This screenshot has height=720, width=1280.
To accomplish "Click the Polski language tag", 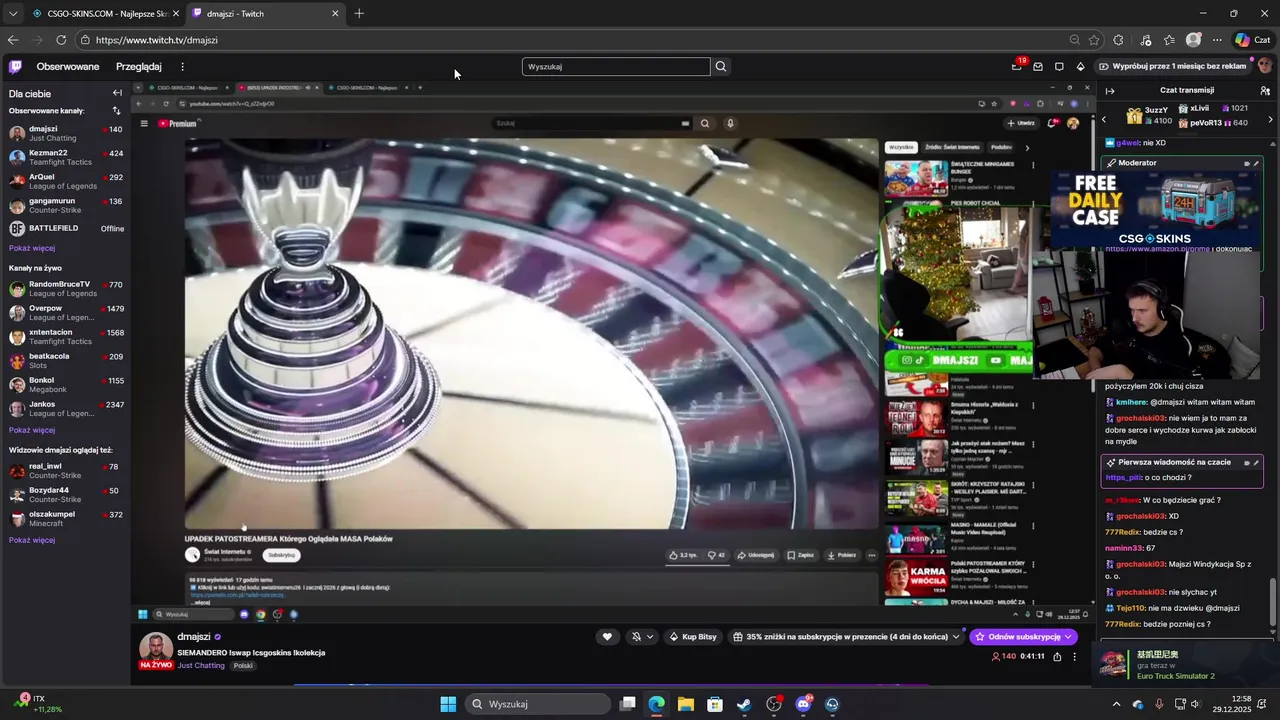I will coord(243,666).
